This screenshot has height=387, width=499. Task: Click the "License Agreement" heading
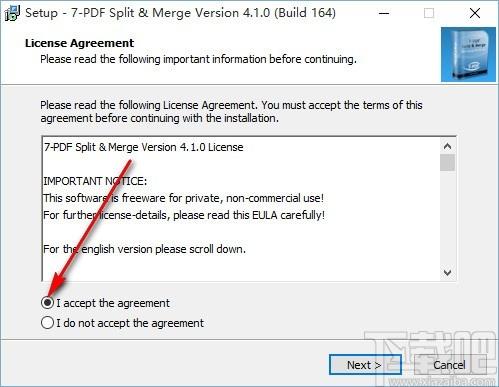(79, 43)
